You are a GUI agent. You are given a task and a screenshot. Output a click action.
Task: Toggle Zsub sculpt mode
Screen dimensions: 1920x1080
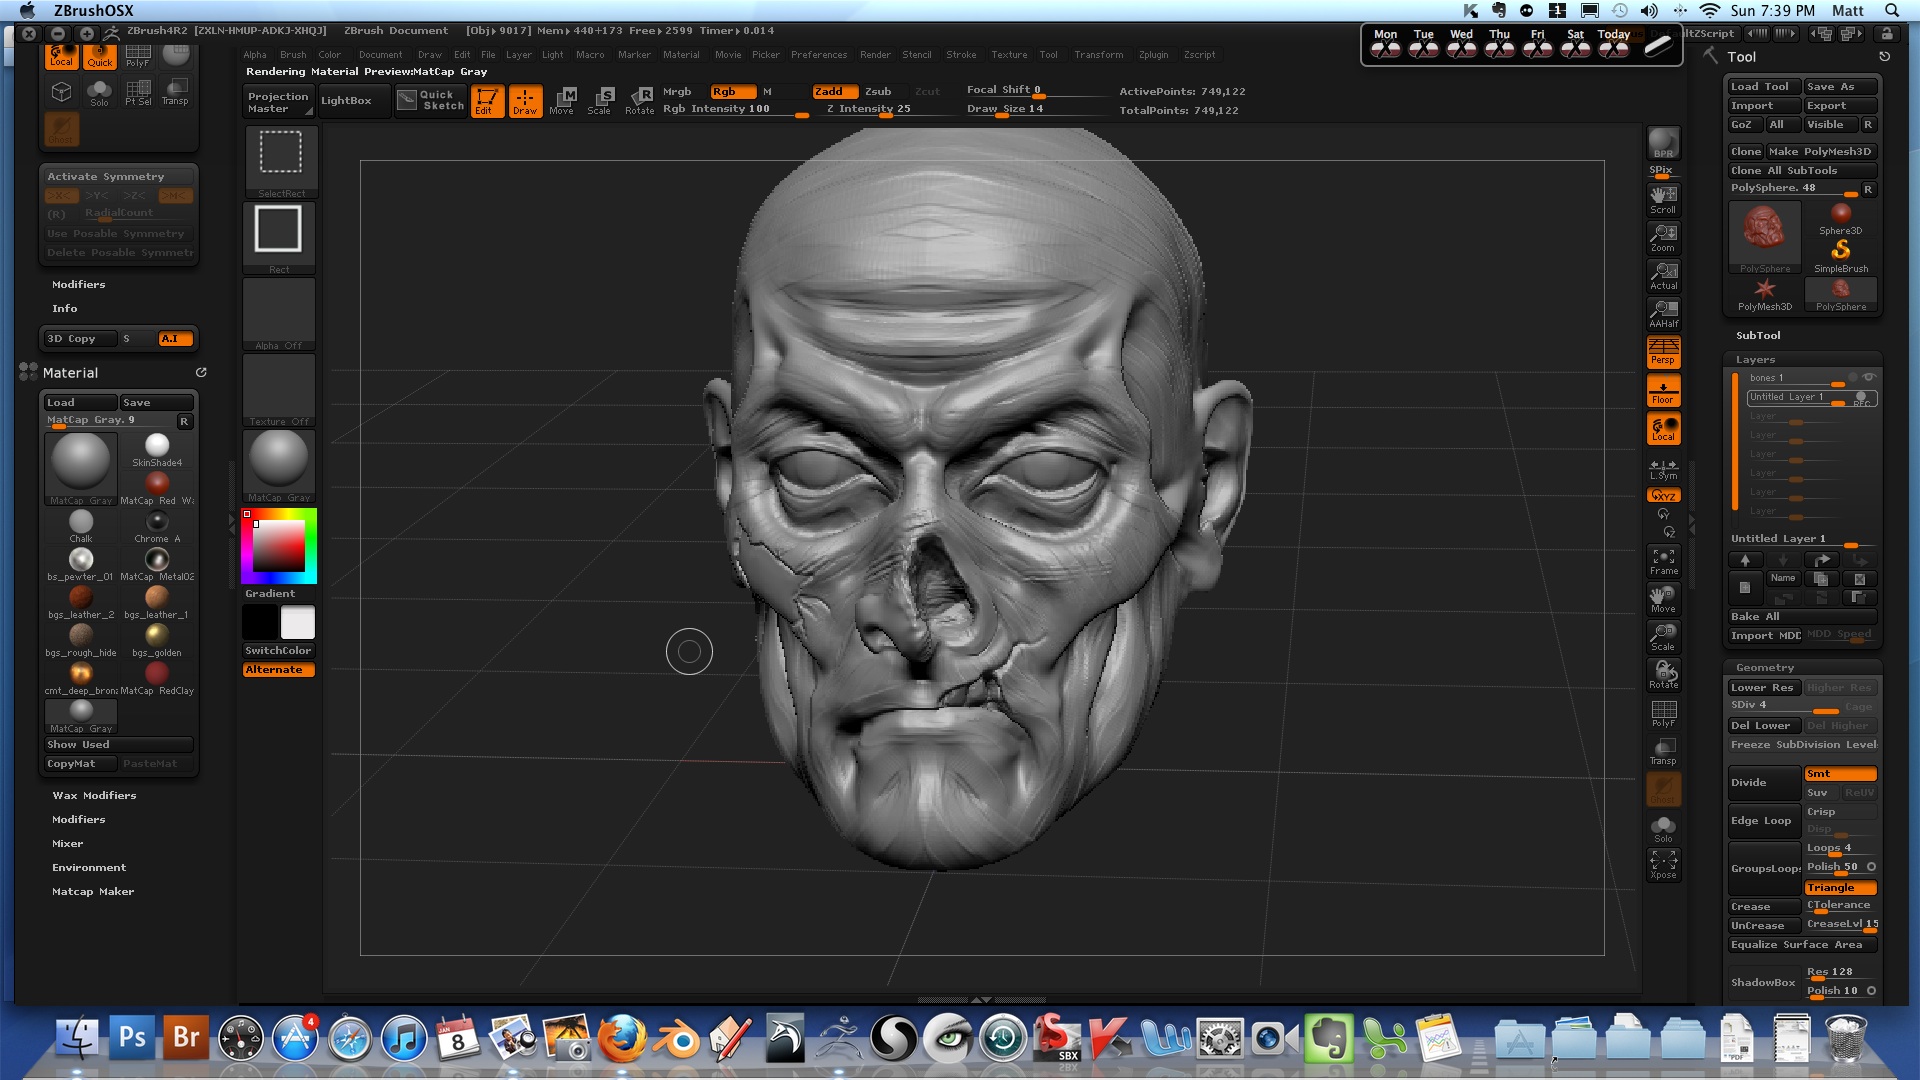[878, 91]
